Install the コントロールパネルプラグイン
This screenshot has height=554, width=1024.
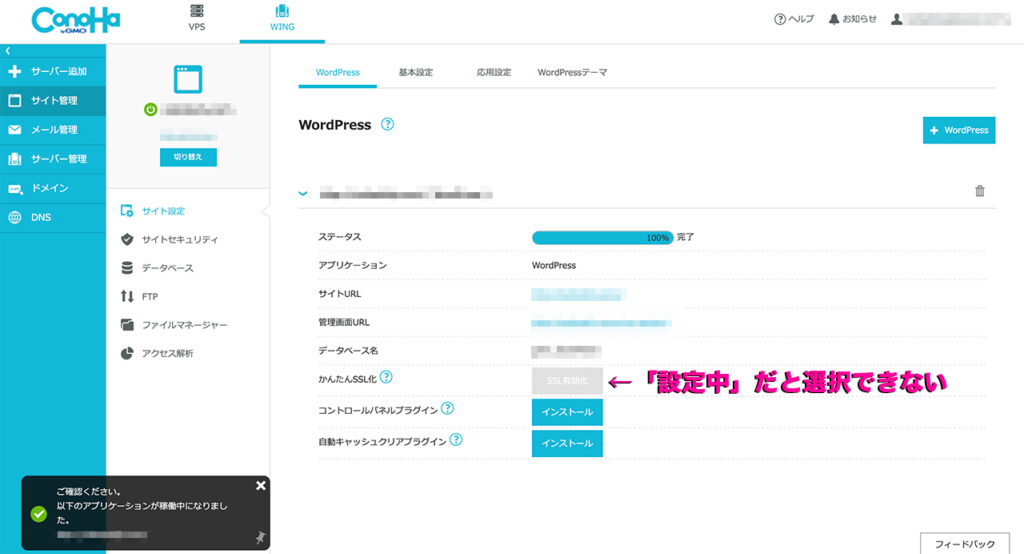point(567,412)
